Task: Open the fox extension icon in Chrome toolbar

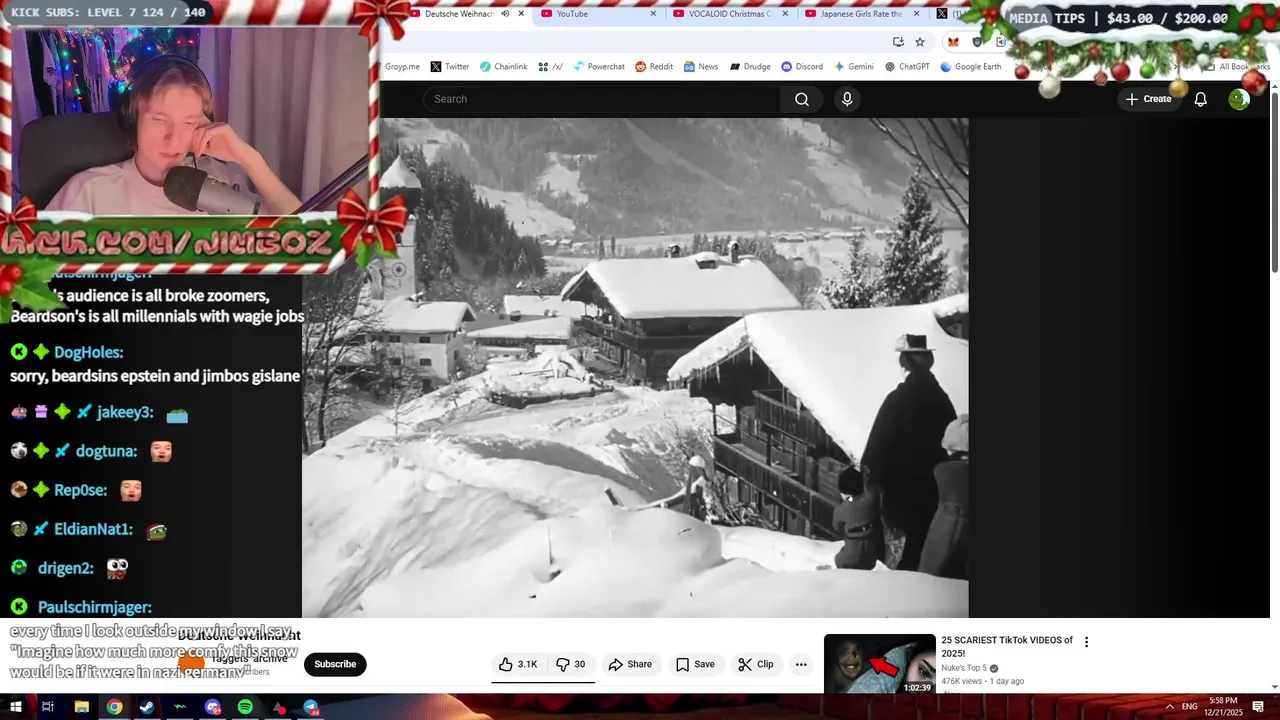Action: [953, 42]
